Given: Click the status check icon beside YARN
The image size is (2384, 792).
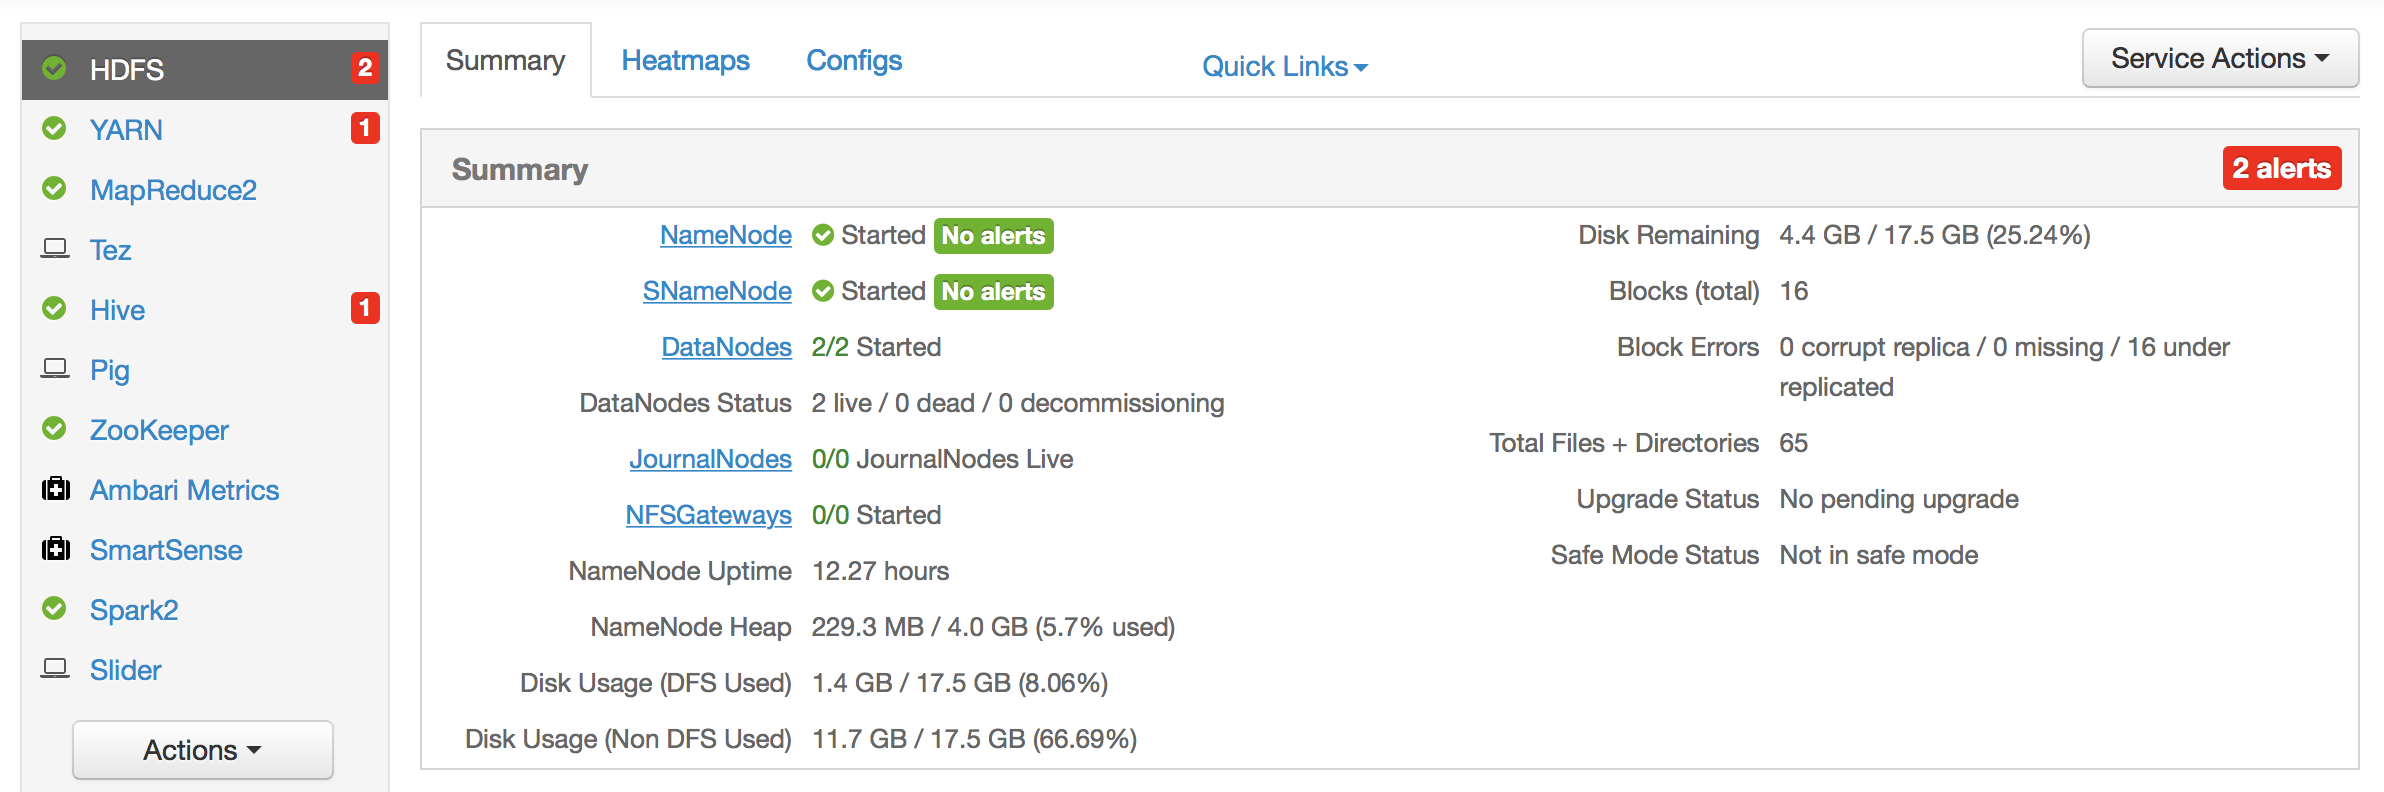Looking at the screenshot, I should (x=55, y=129).
